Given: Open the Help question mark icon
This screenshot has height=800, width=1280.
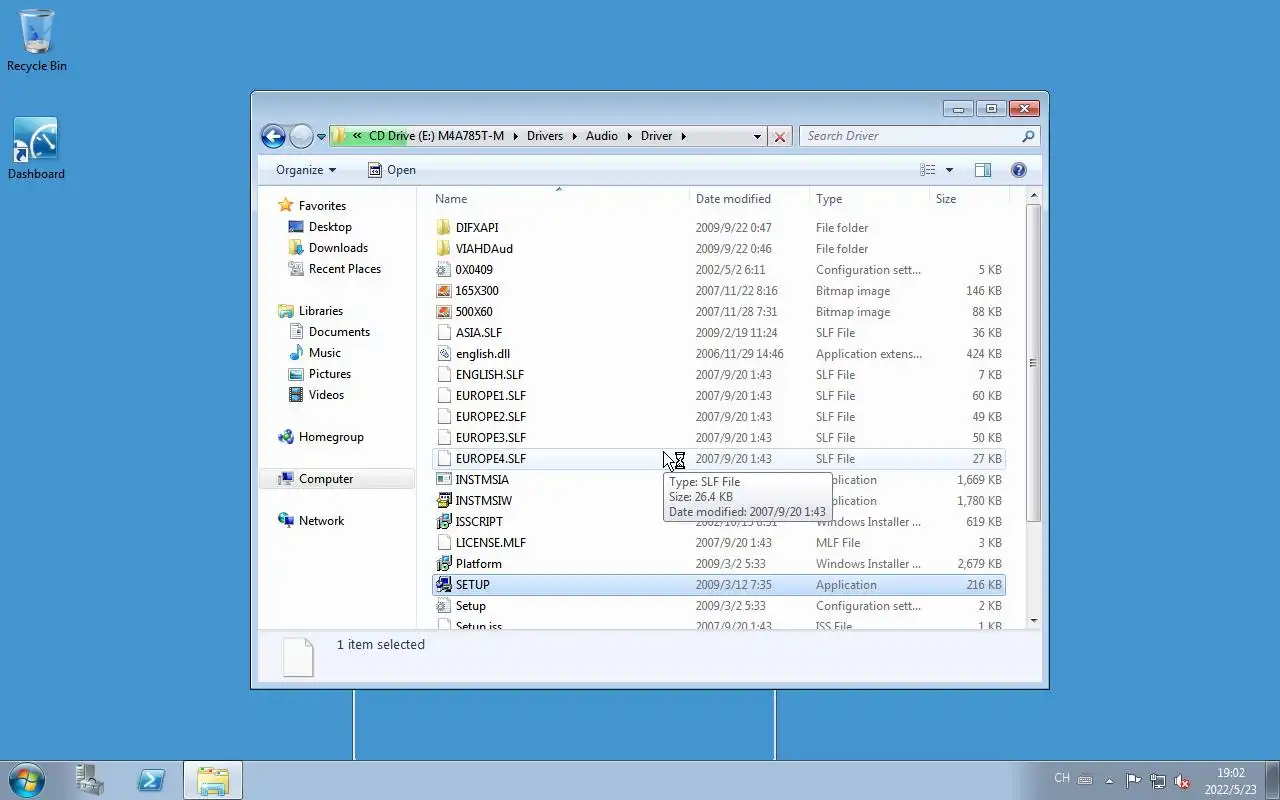Looking at the screenshot, I should [x=1019, y=170].
